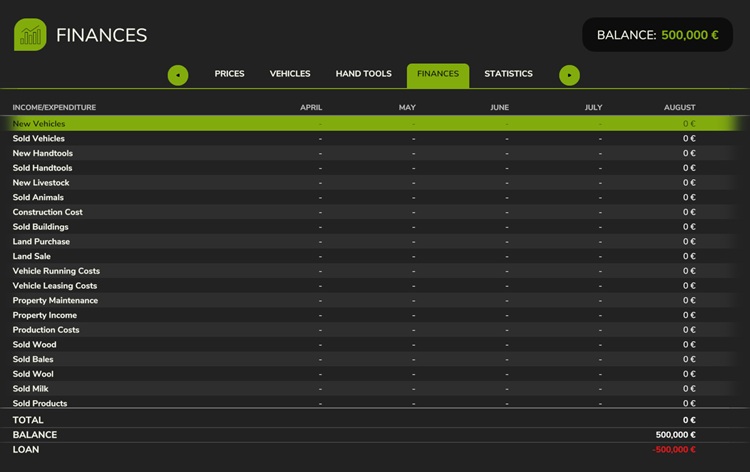Open the Prices tab

point(229,74)
